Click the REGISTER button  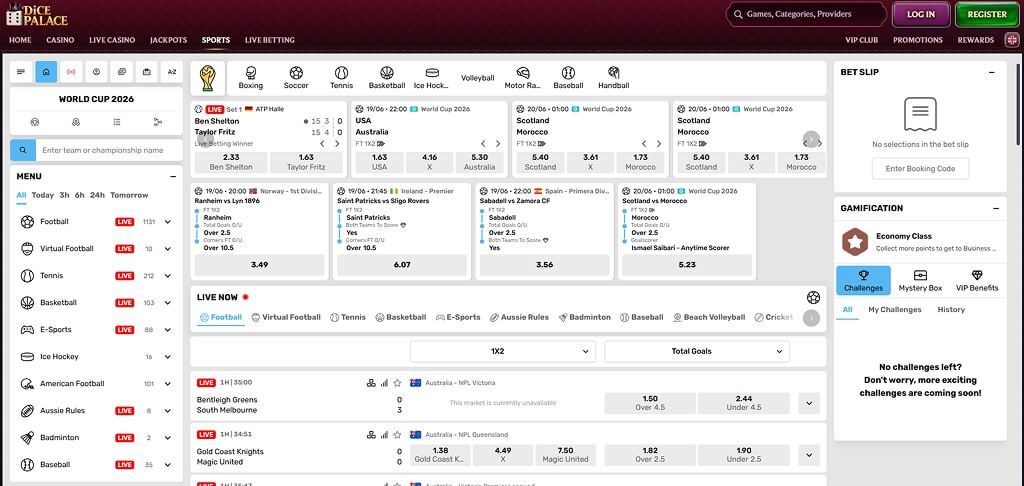tap(987, 14)
